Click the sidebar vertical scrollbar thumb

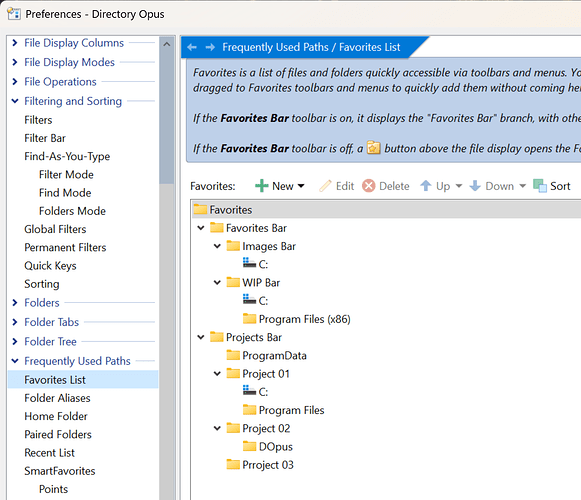(167, 118)
